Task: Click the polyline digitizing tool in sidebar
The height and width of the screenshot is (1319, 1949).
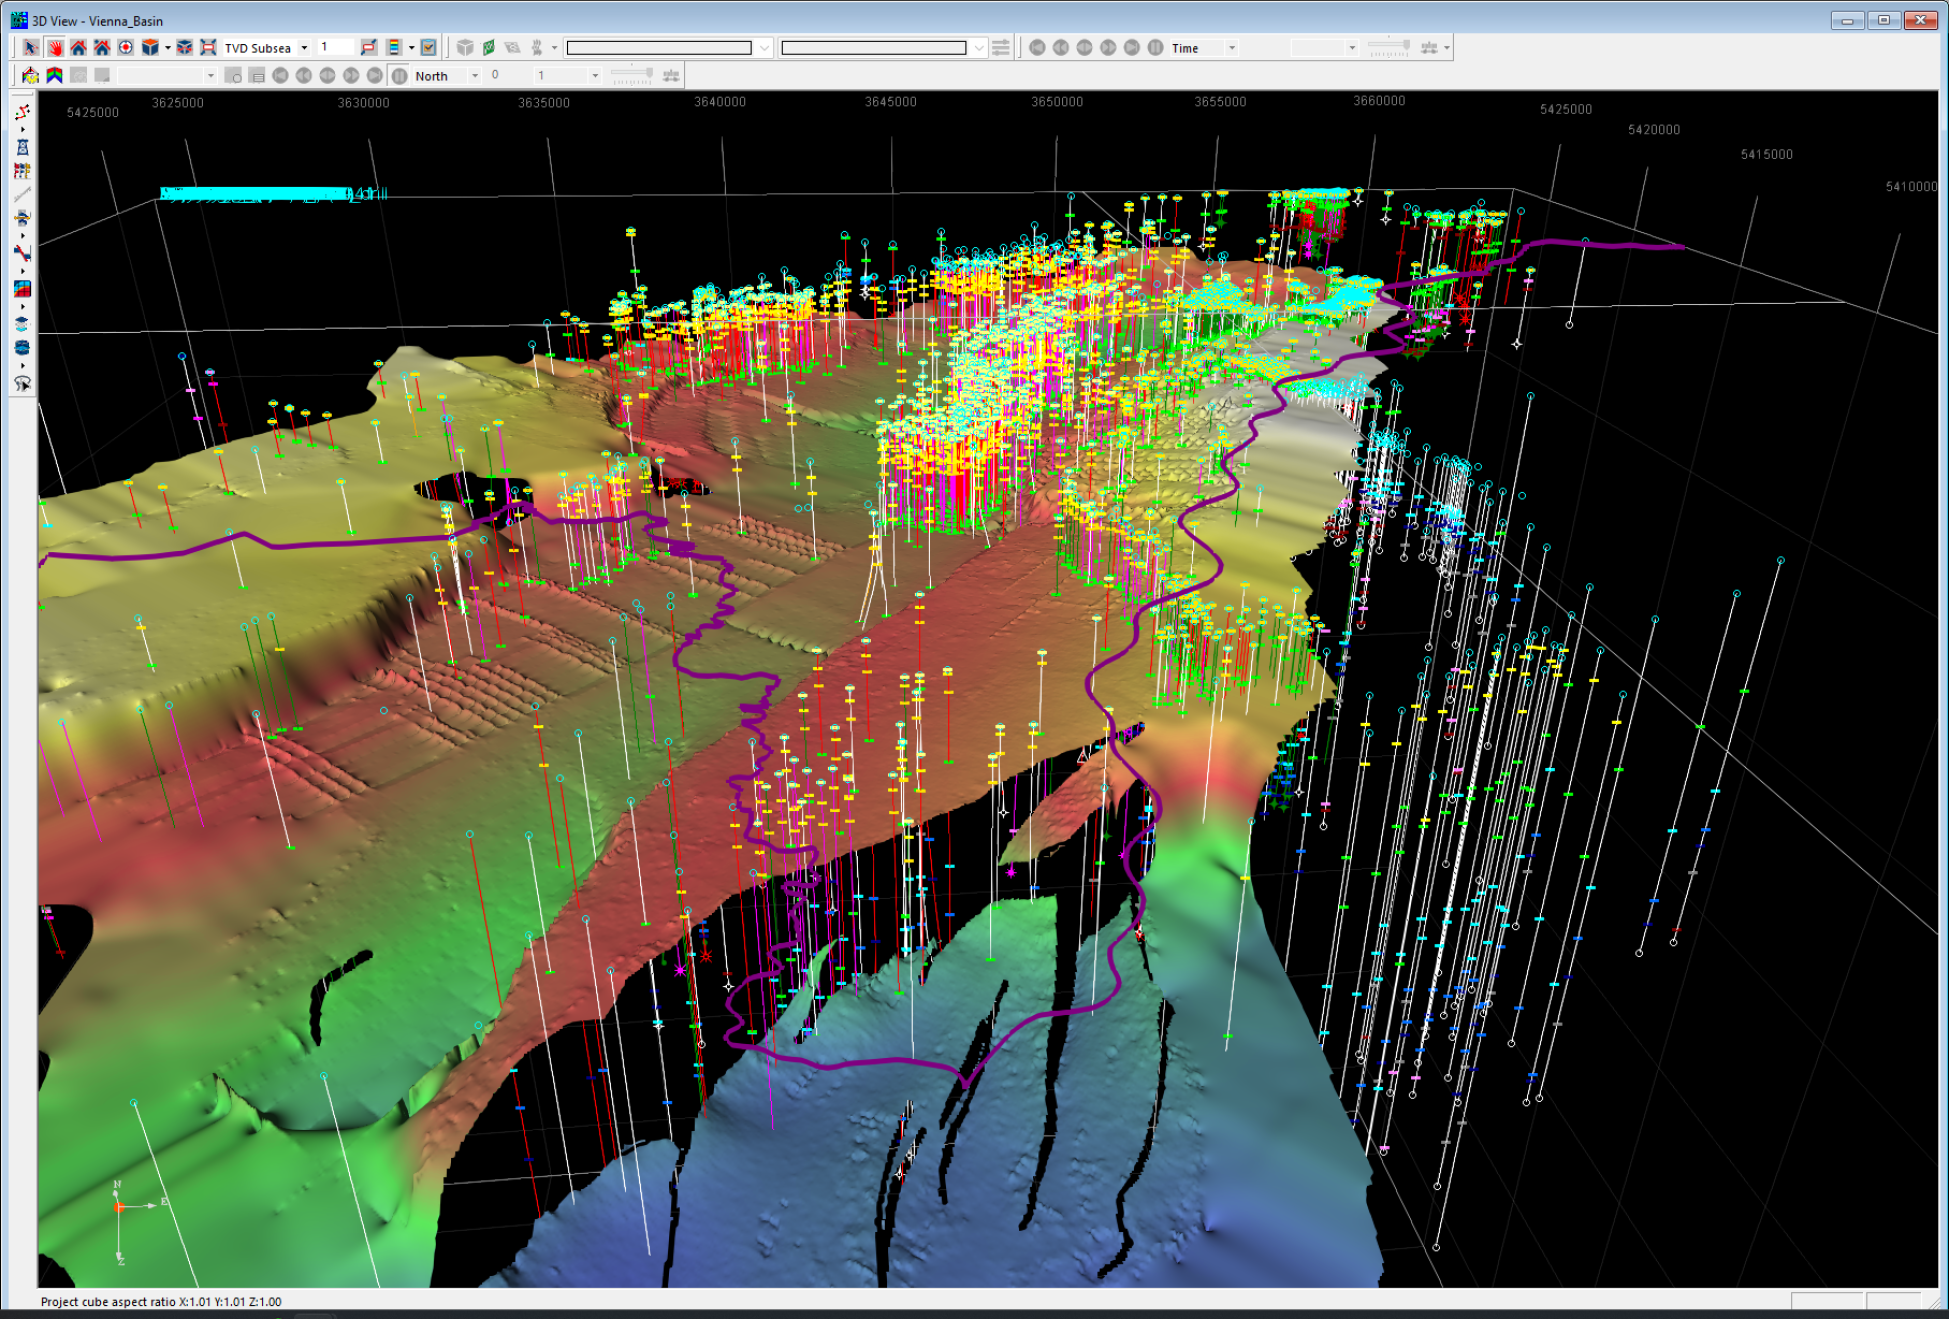Action: pyautogui.click(x=22, y=112)
